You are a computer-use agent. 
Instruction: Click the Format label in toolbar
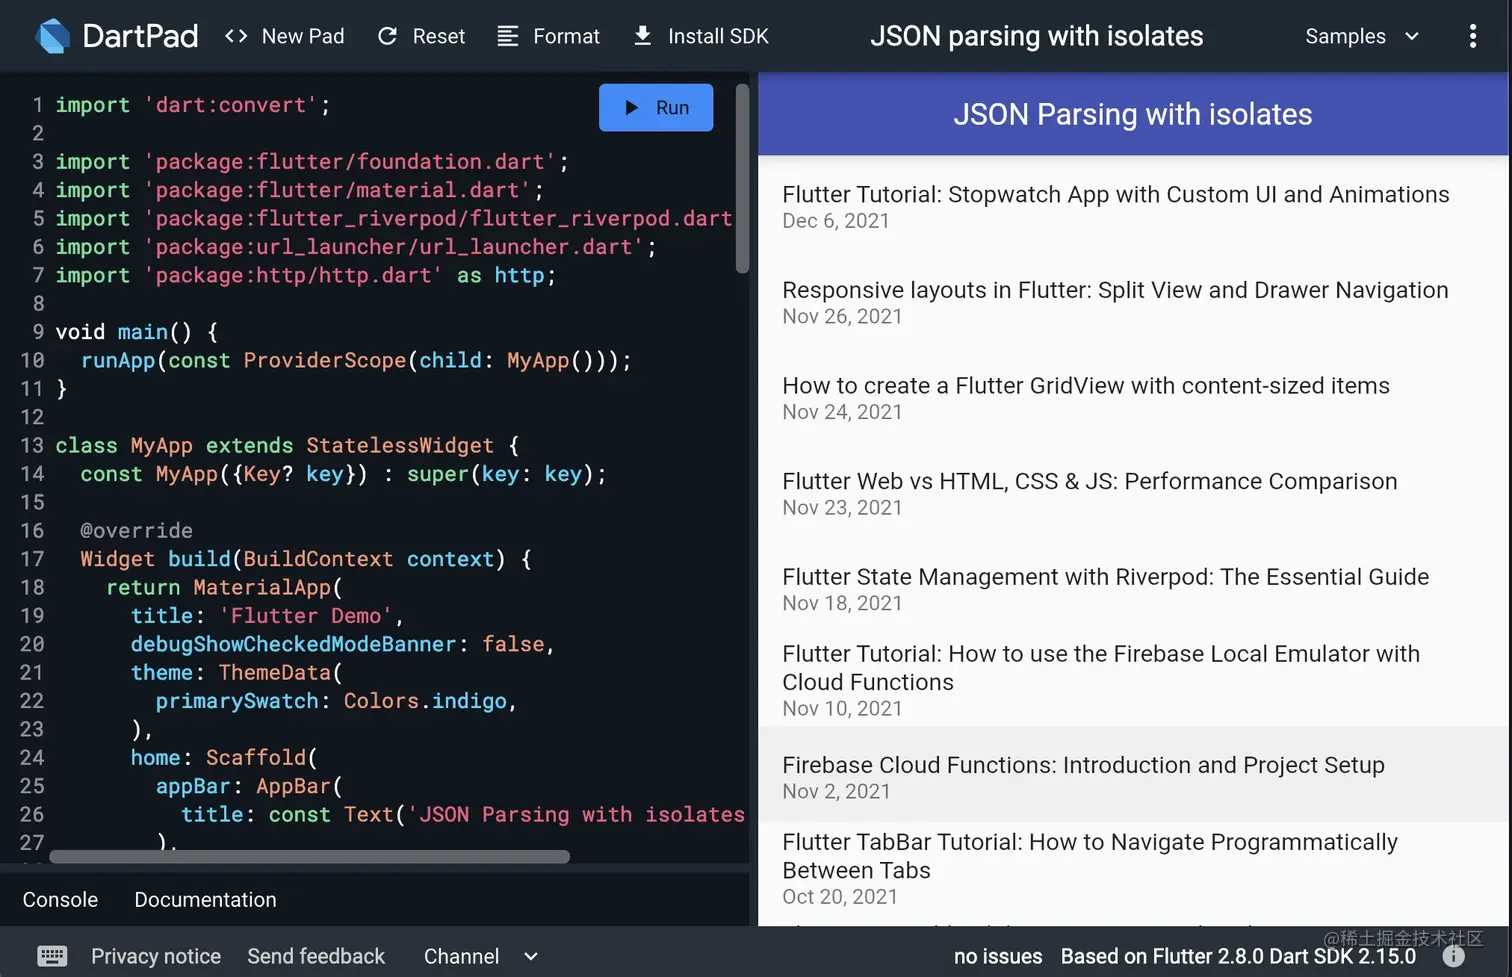click(x=566, y=36)
